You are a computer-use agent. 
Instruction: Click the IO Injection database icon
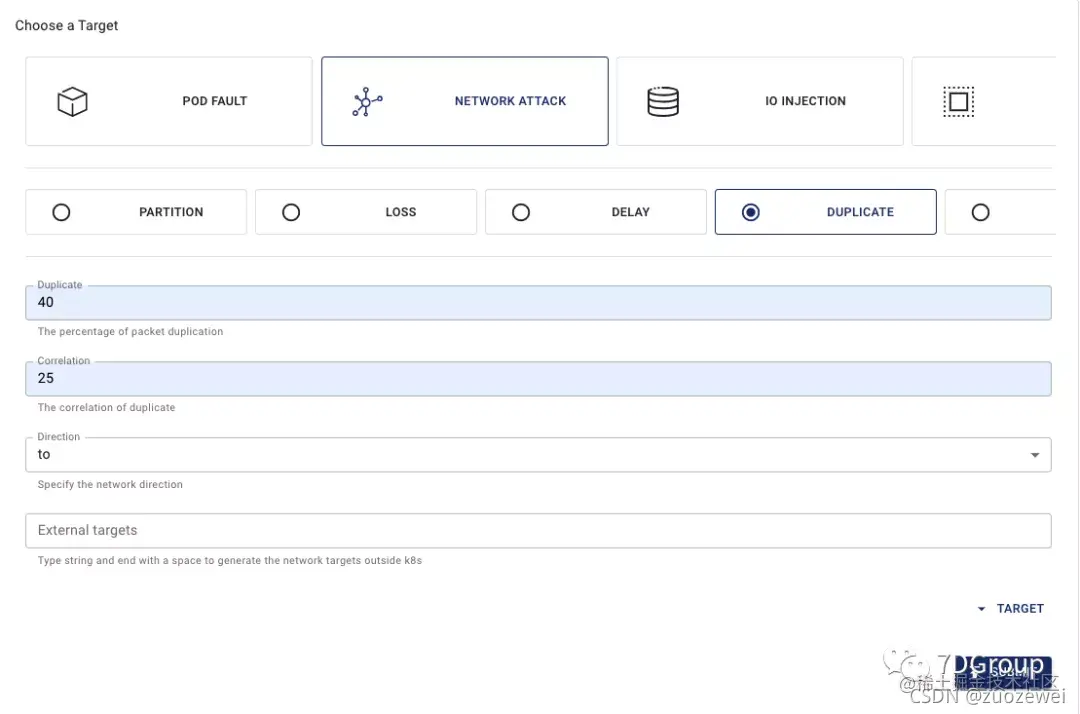pyautogui.click(x=663, y=102)
